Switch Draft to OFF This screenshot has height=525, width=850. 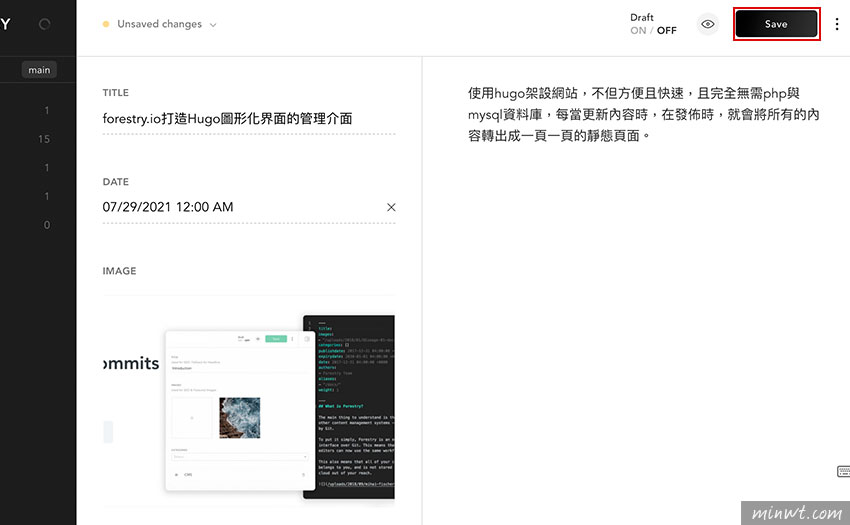[x=667, y=31]
